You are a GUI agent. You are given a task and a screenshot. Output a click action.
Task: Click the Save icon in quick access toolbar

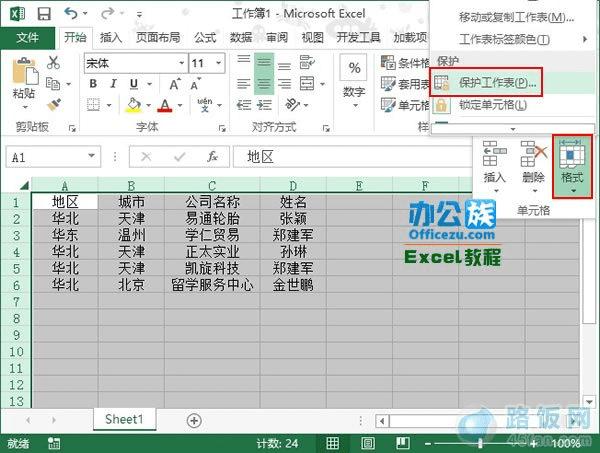[44, 14]
